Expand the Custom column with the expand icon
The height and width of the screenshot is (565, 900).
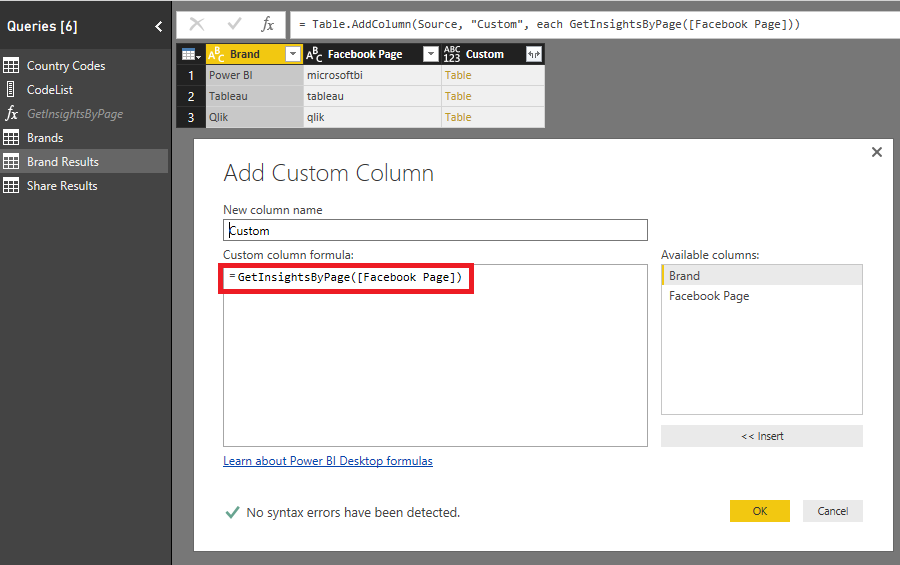click(534, 54)
